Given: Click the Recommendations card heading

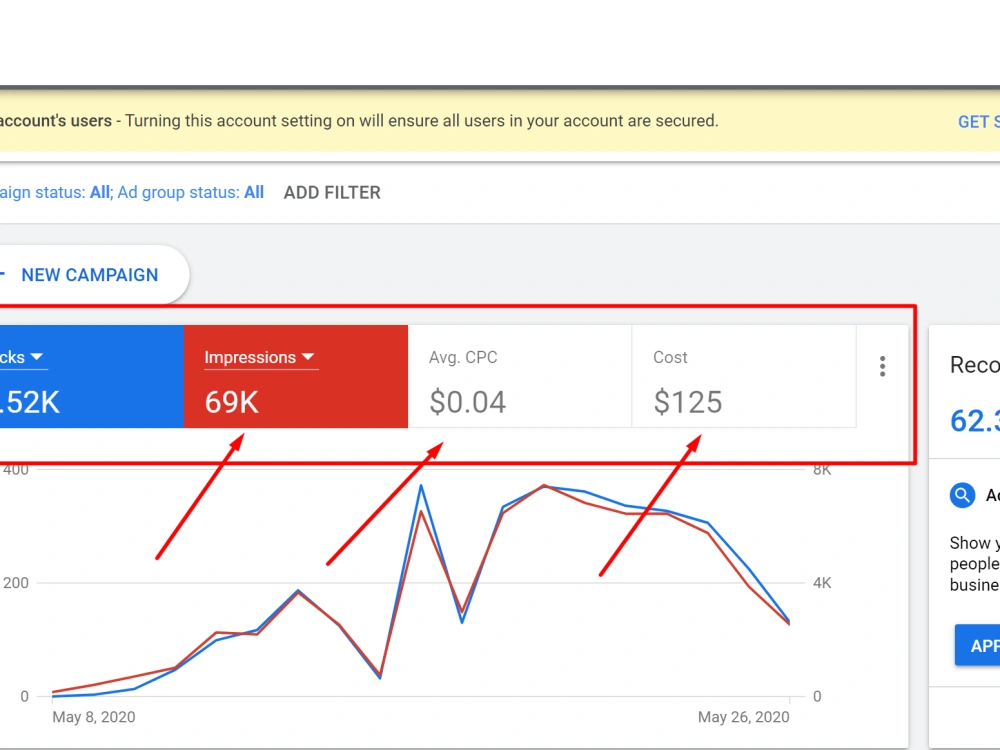Looking at the screenshot, I should click(974, 365).
